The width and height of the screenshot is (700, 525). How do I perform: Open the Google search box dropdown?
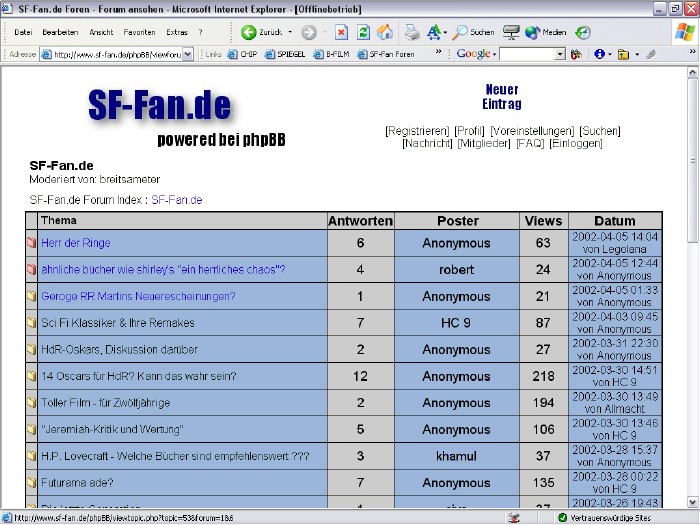tap(559, 54)
